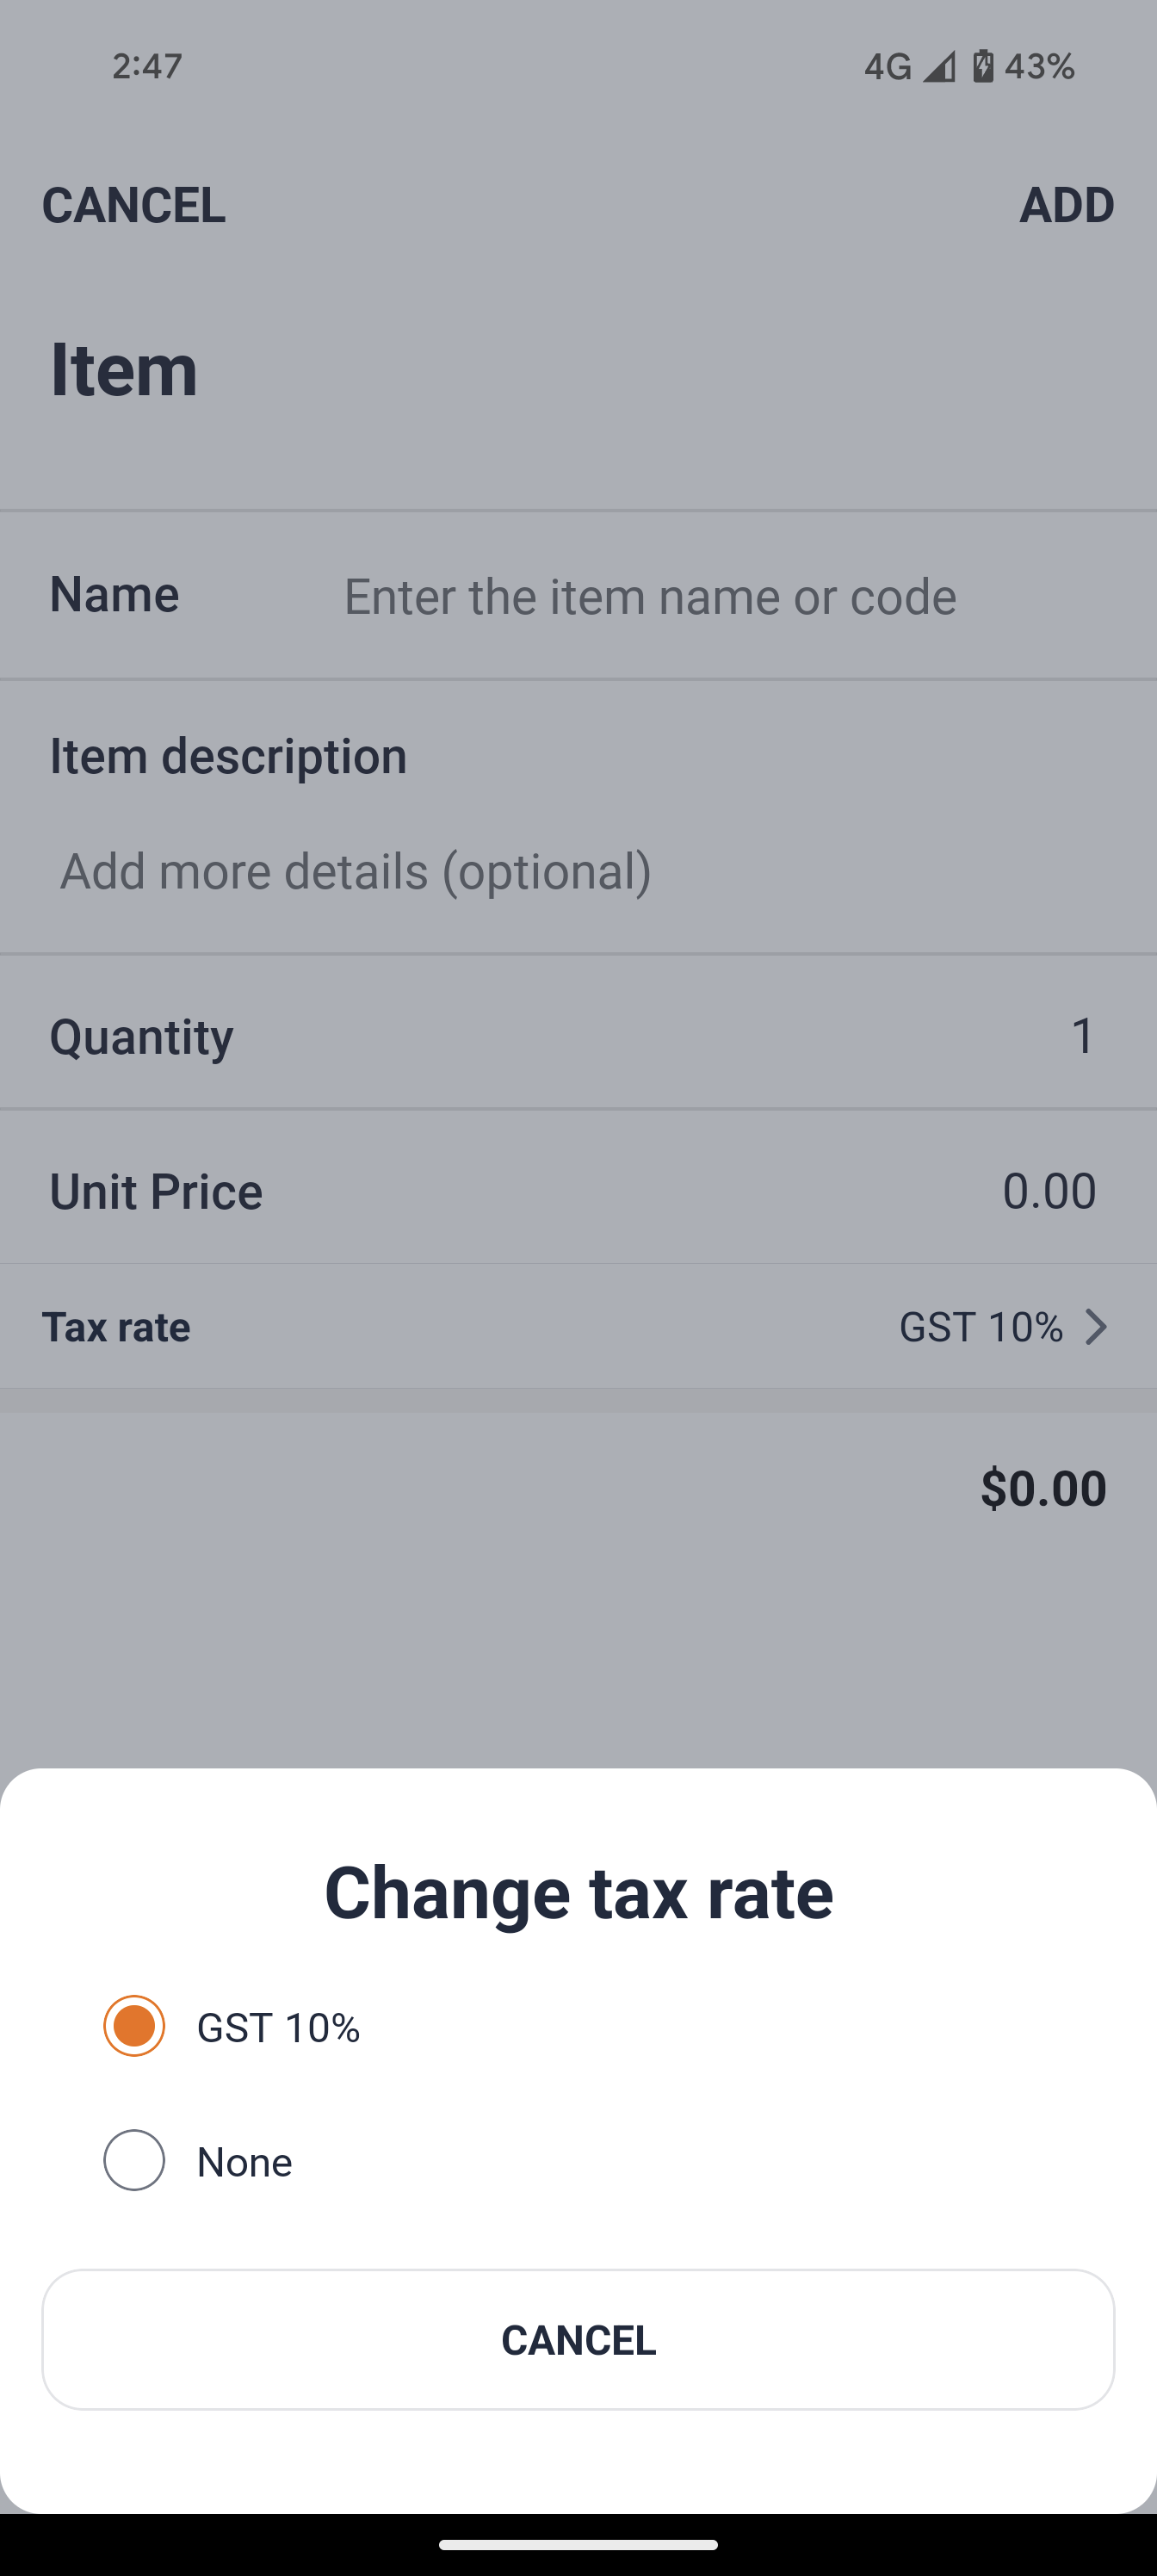Tap the Change tax rate title
The width and height of the screenshot is (1157, 2576).
[578, 1893]
